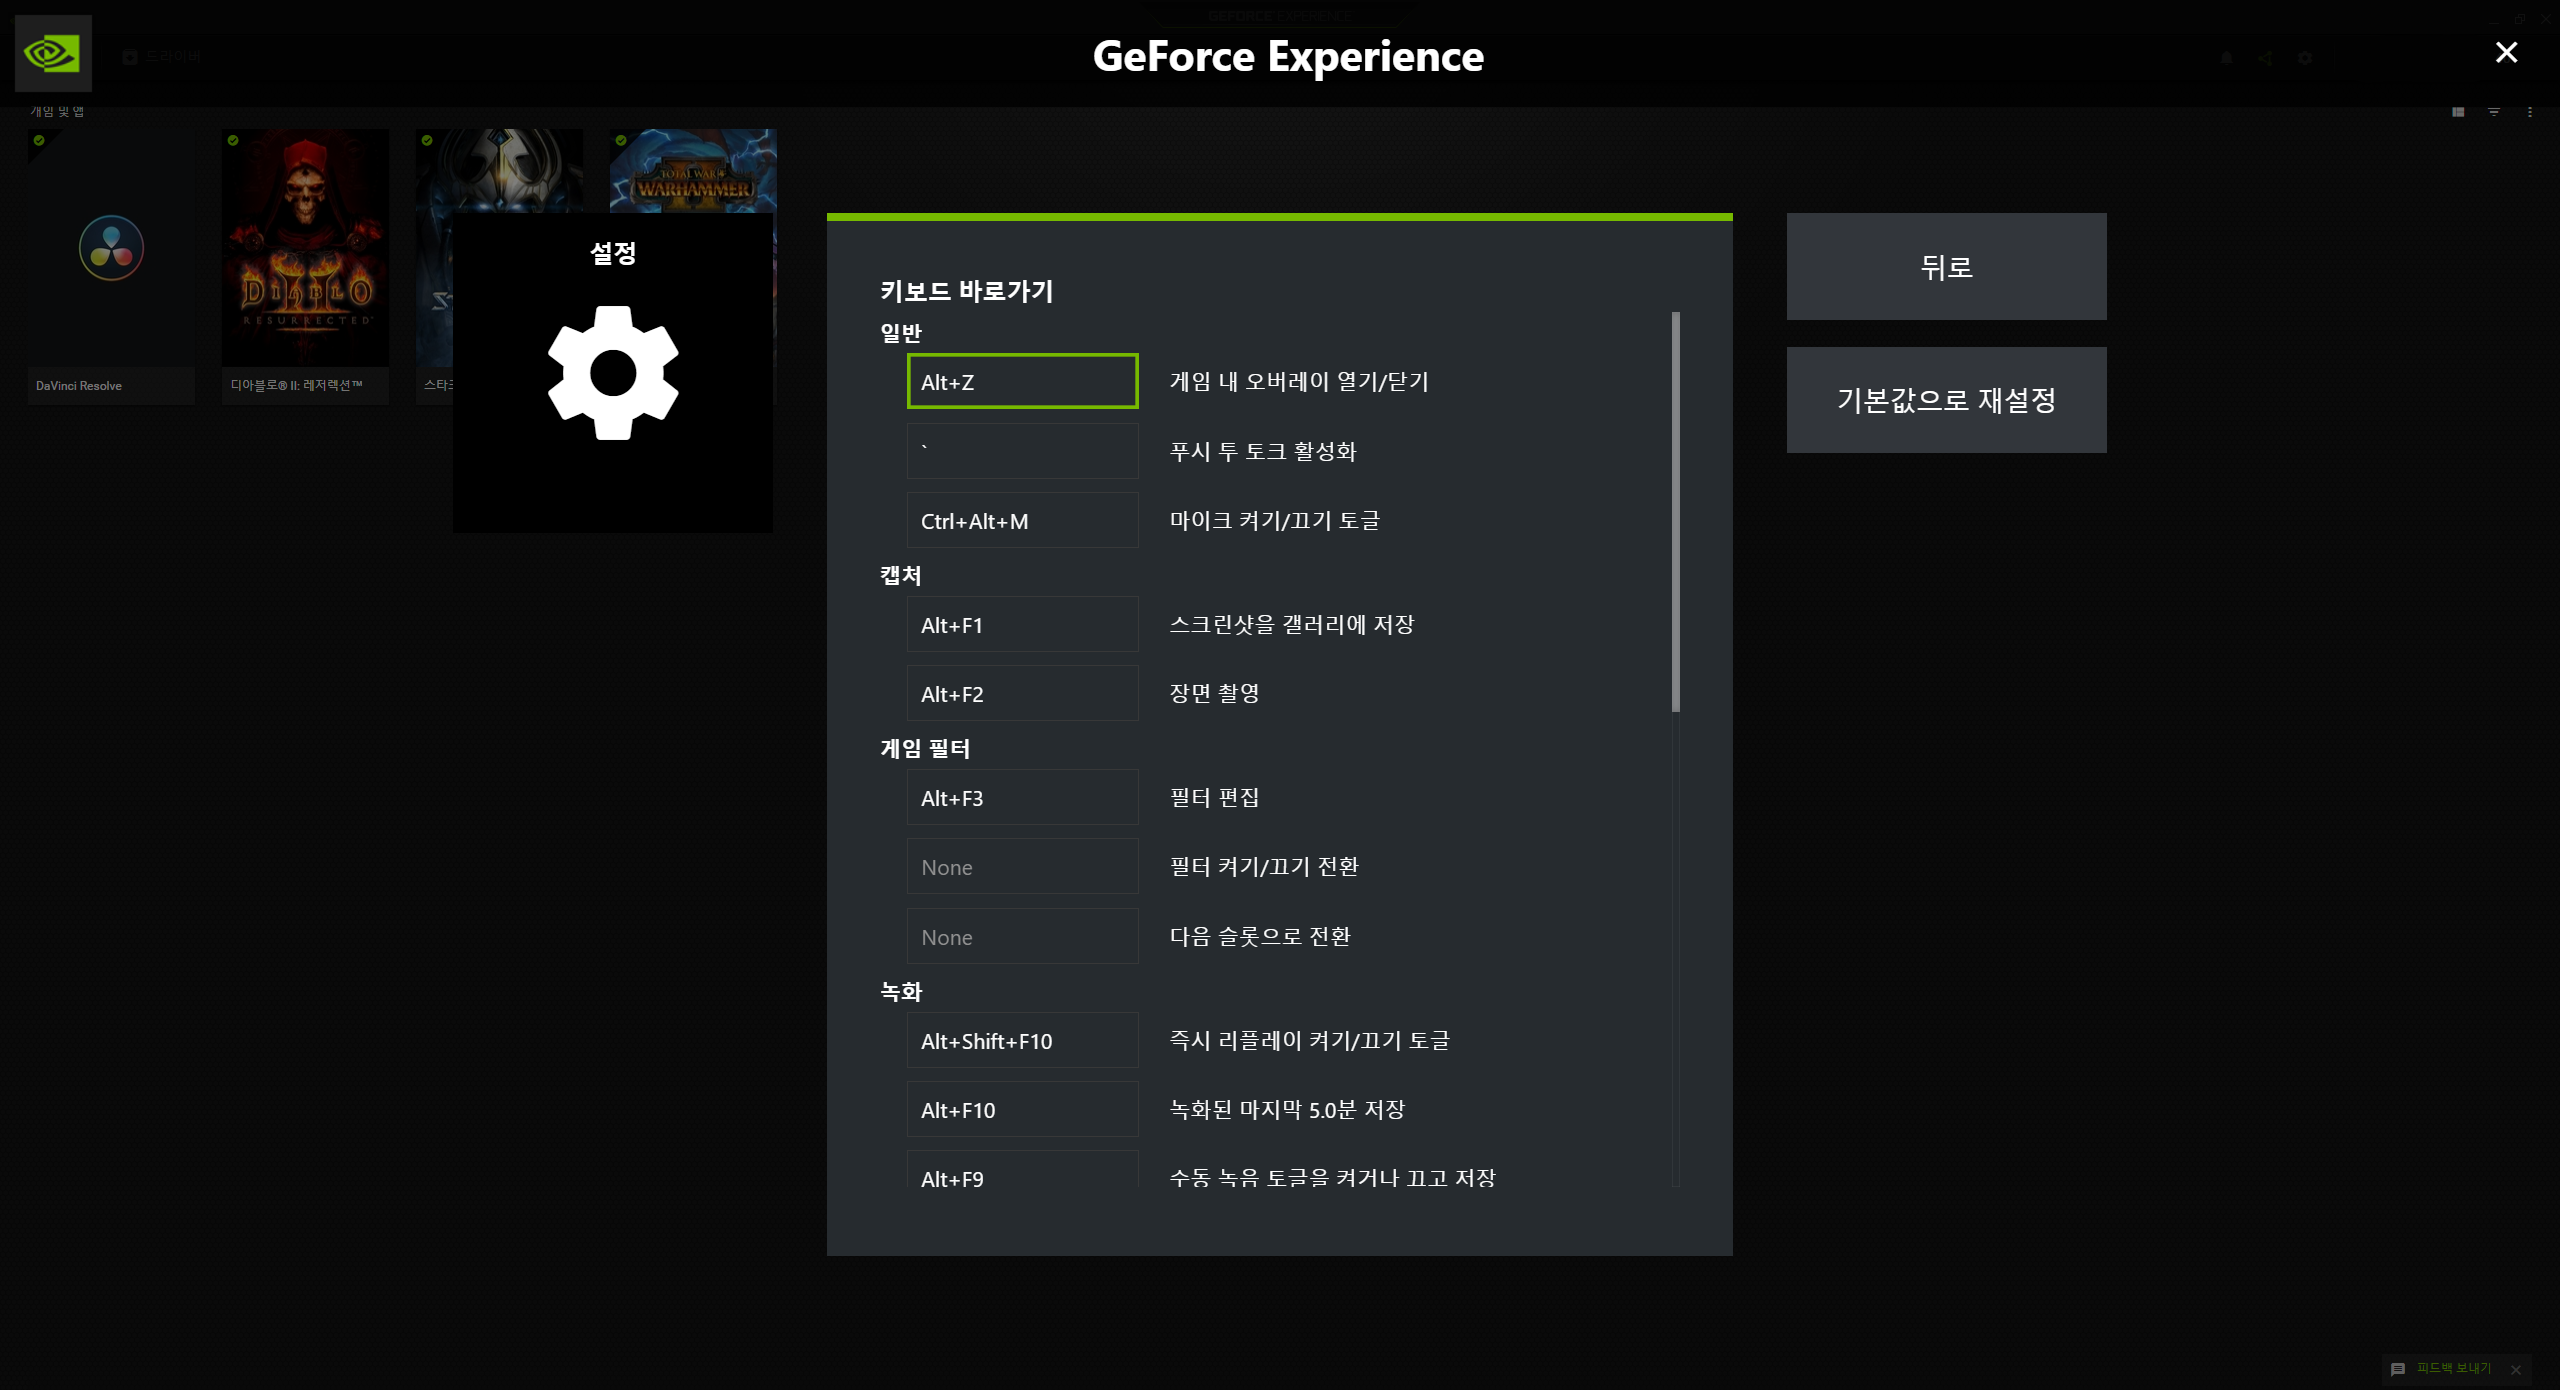Image resolution: width=2560 pixels, height=1390 pixels.
Task: Click the push-to-talk shortcut field
Action: (1021, 451)
